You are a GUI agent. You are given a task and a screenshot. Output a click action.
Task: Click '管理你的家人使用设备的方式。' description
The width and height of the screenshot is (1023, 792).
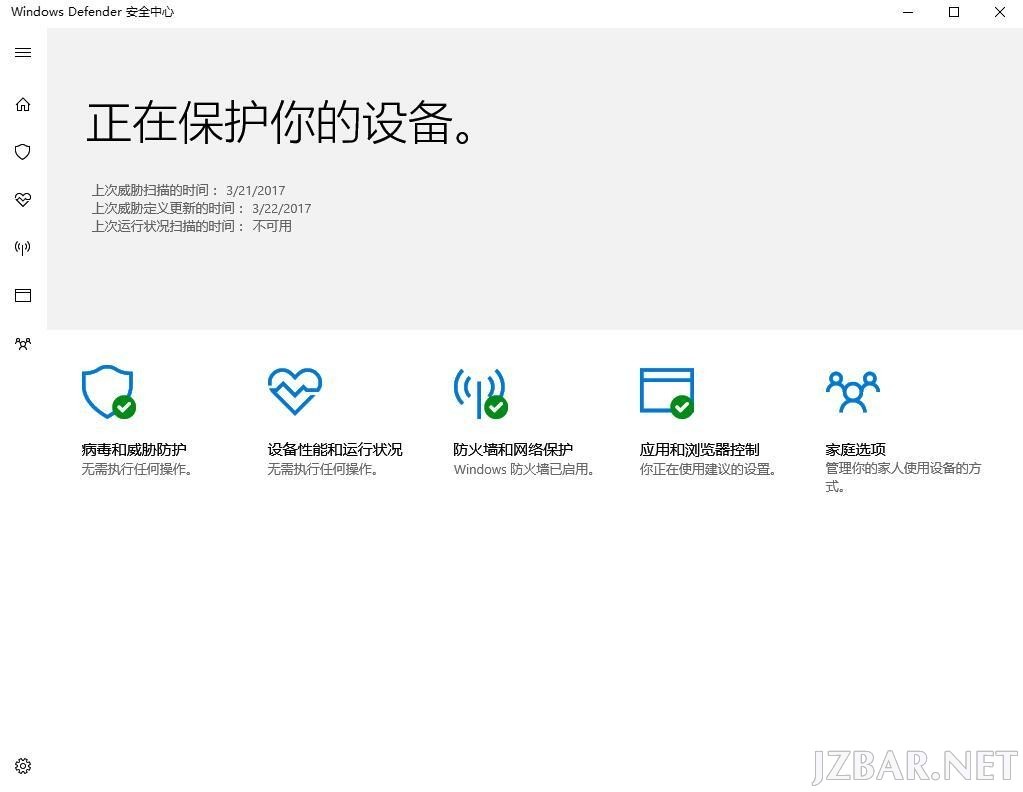tap(903, 478)
